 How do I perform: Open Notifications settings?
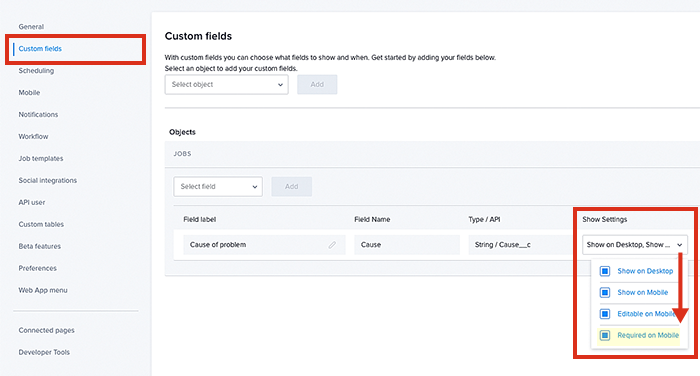38,114
